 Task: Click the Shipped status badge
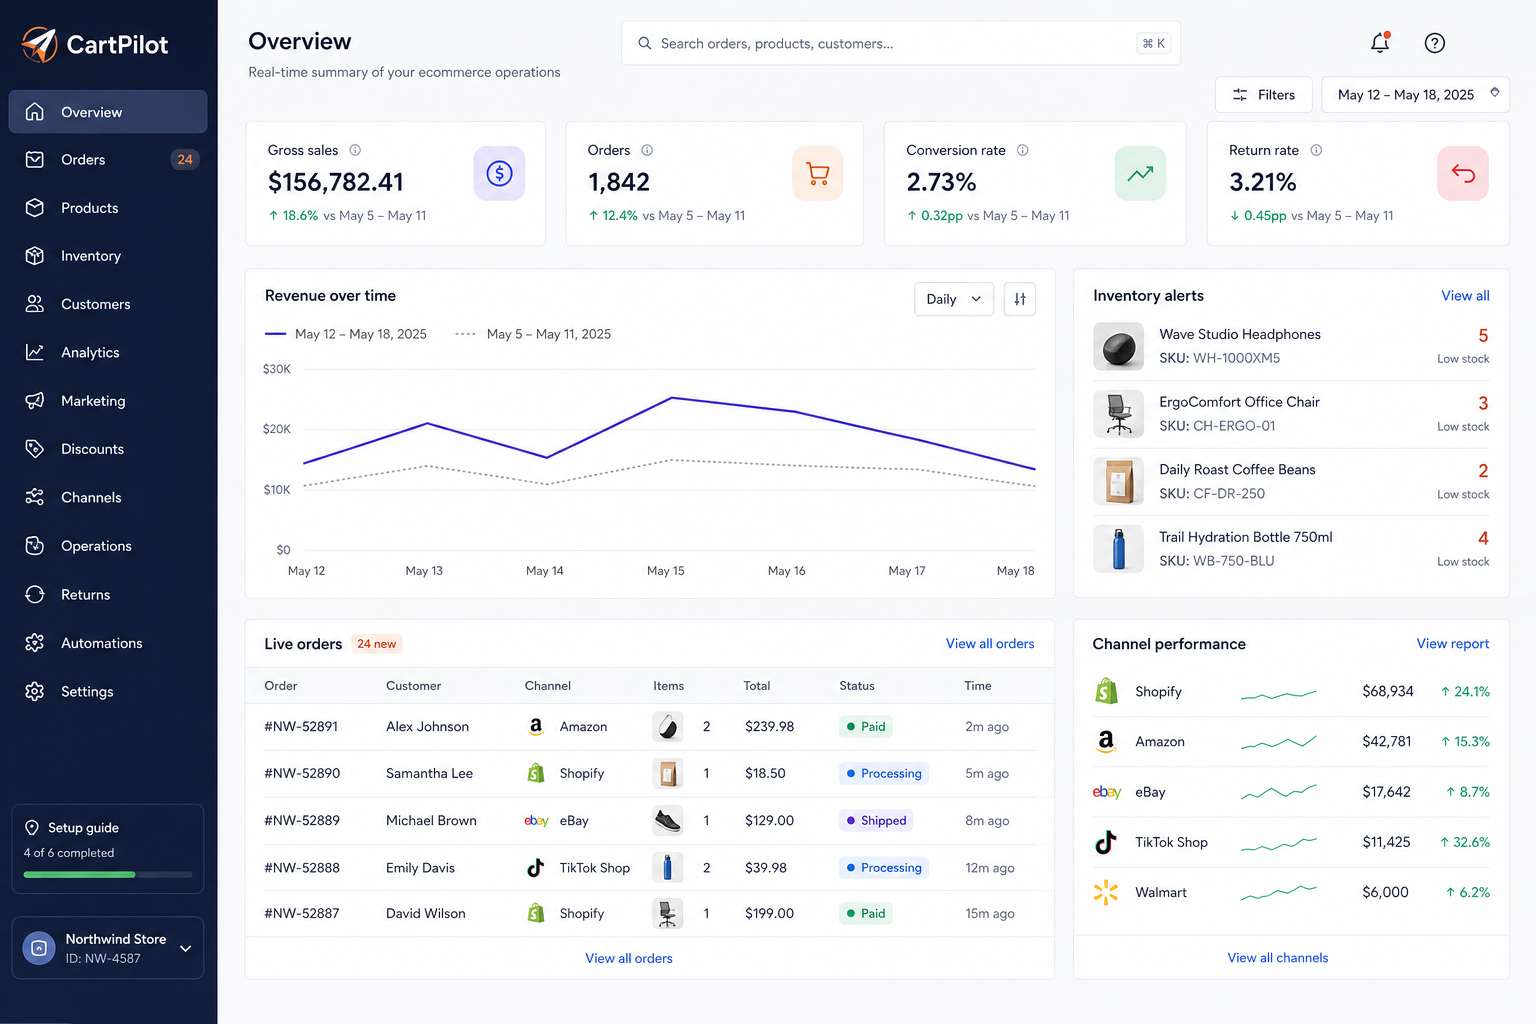click(876, 821)
